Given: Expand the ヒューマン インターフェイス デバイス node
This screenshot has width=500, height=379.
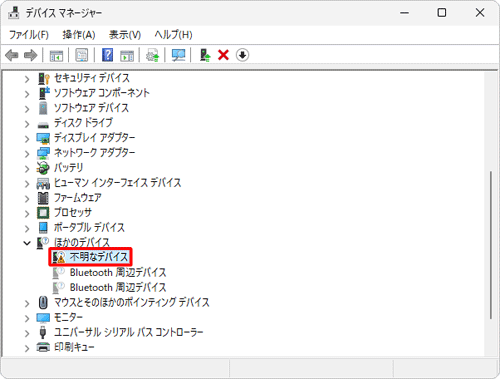Looking at the screenshot, I should (x=27, y=184).
